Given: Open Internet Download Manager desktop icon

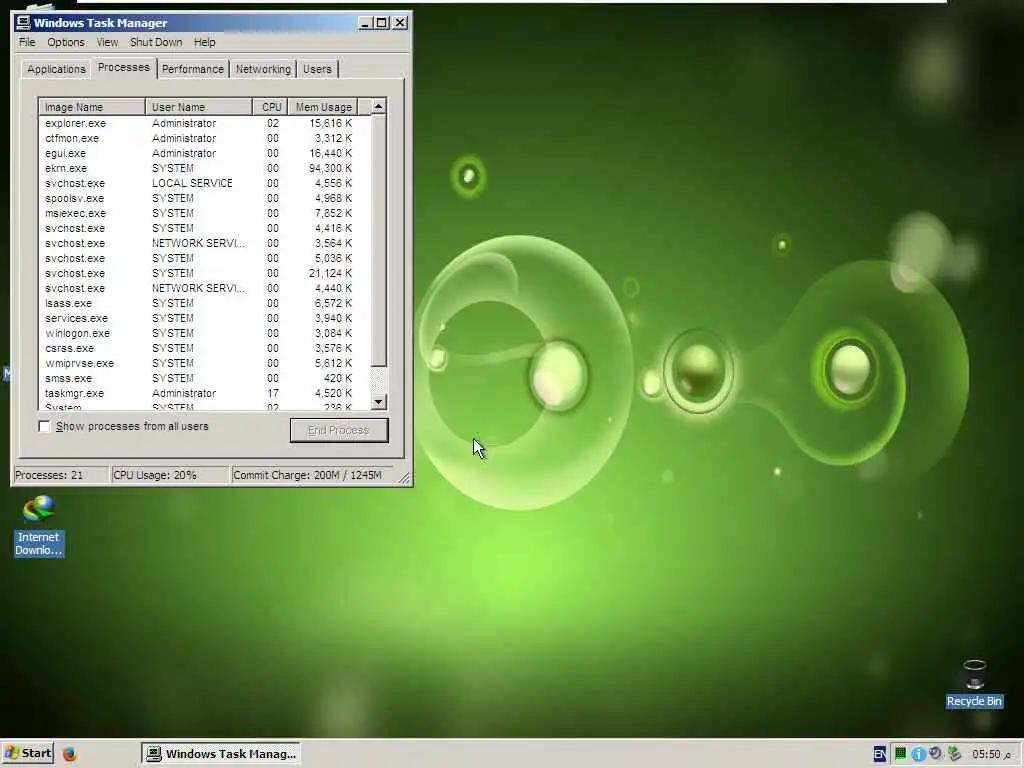Looking at the screenshot, I should click(x=39, y=526).
